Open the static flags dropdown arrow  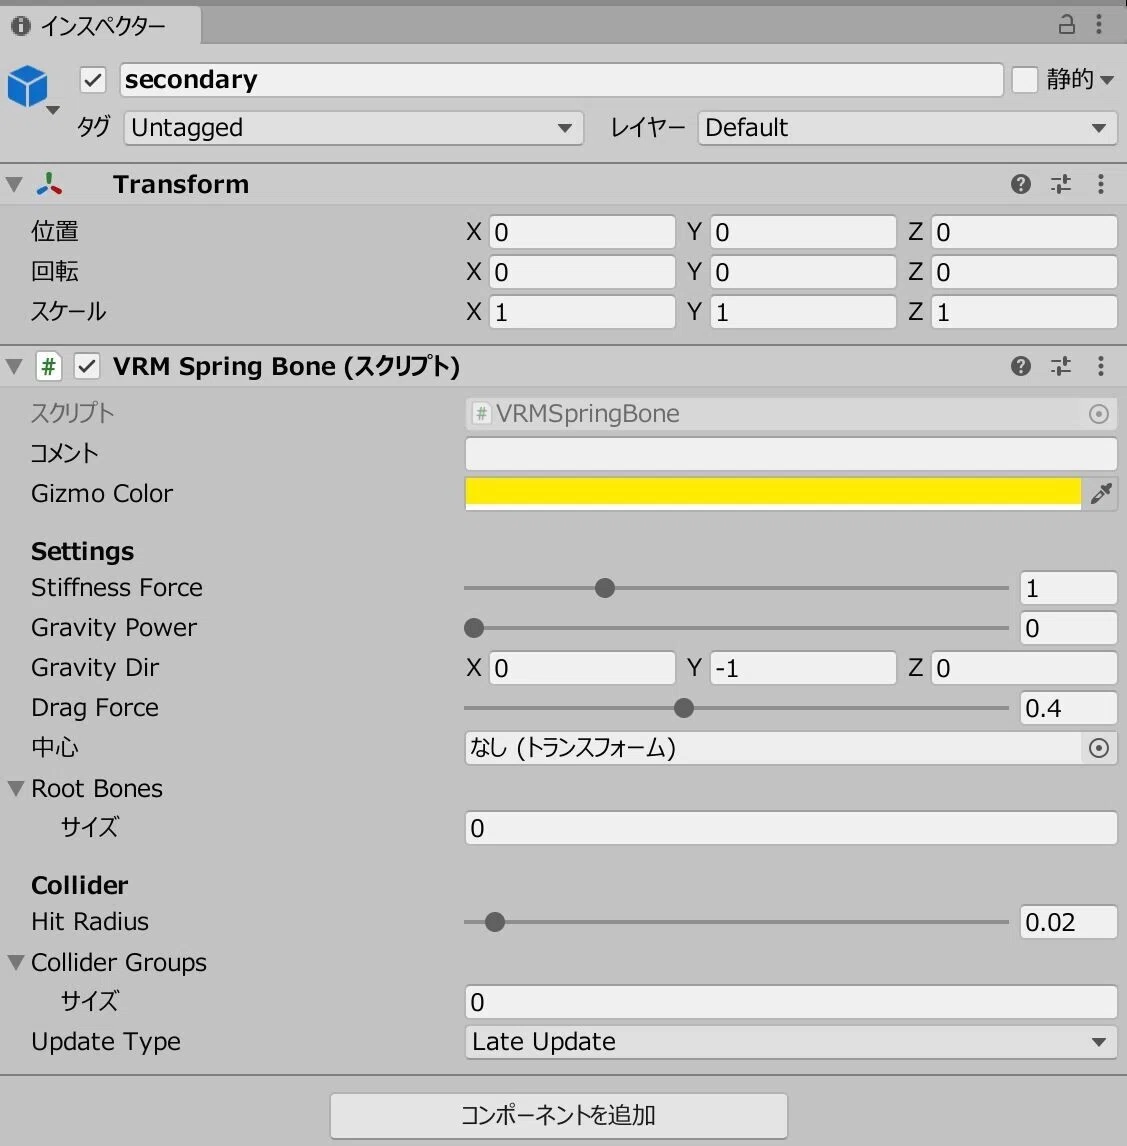(1107, 80)
